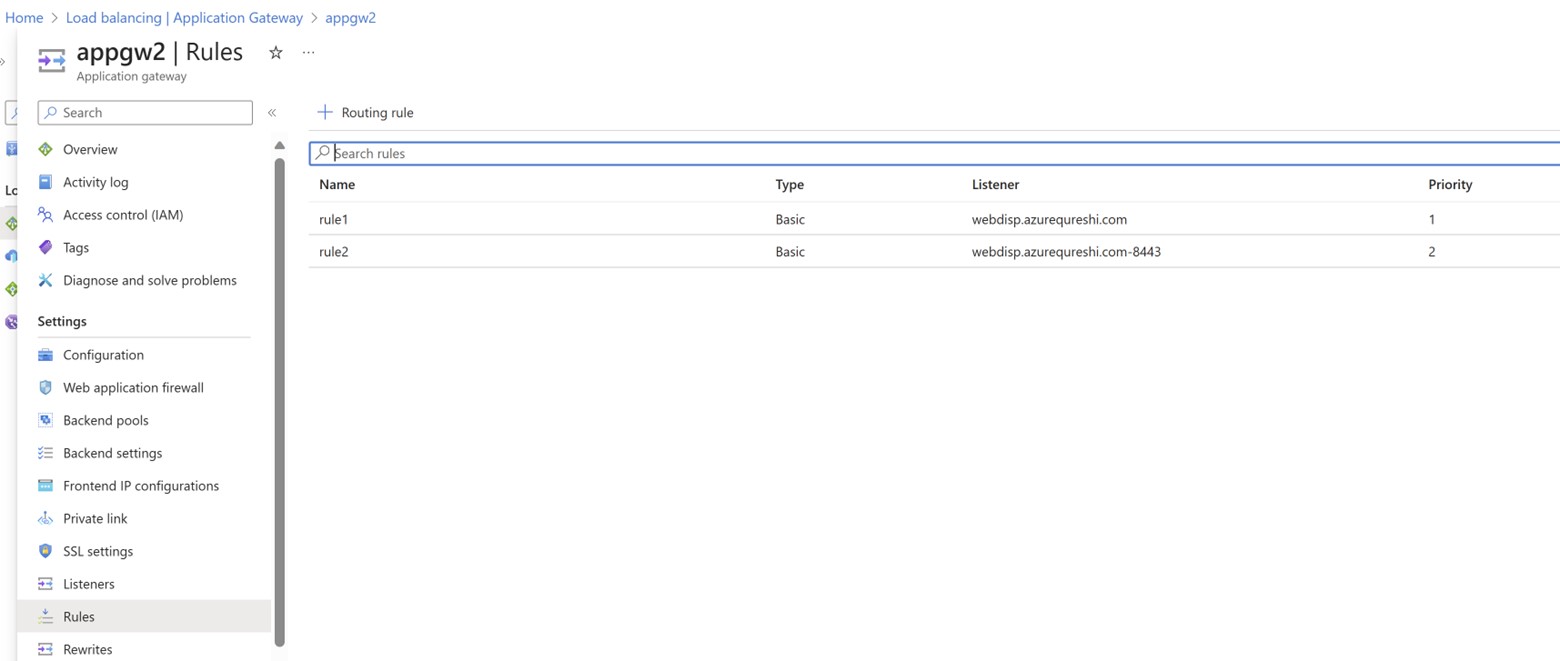Open rule1 in the rules table
The height and width of the screenshot is (661, 1560).
(334, 219)
